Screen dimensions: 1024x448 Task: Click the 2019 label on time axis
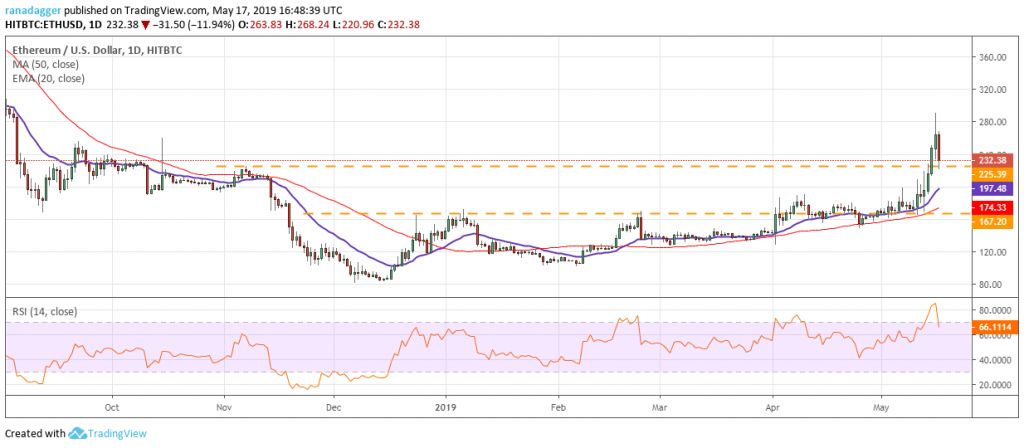pyautogui.click(x=446, y=408)
